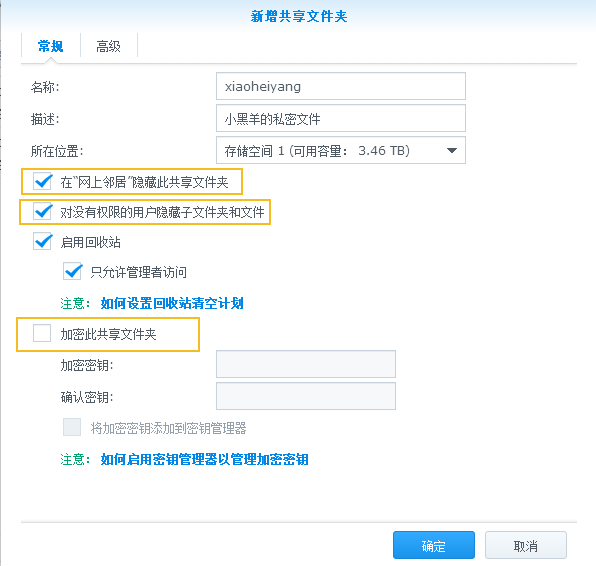Click the 取消 button

click(526, 545)
